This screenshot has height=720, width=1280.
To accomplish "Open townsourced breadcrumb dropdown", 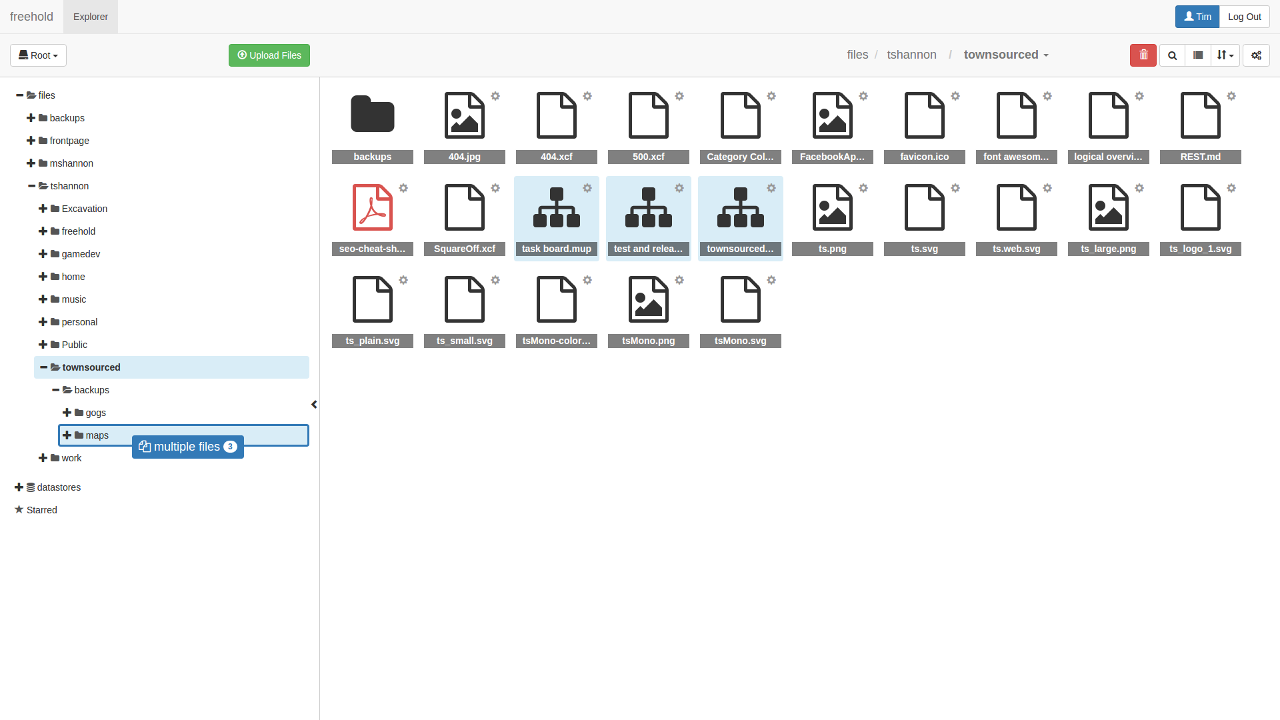I will (1006, 55).
